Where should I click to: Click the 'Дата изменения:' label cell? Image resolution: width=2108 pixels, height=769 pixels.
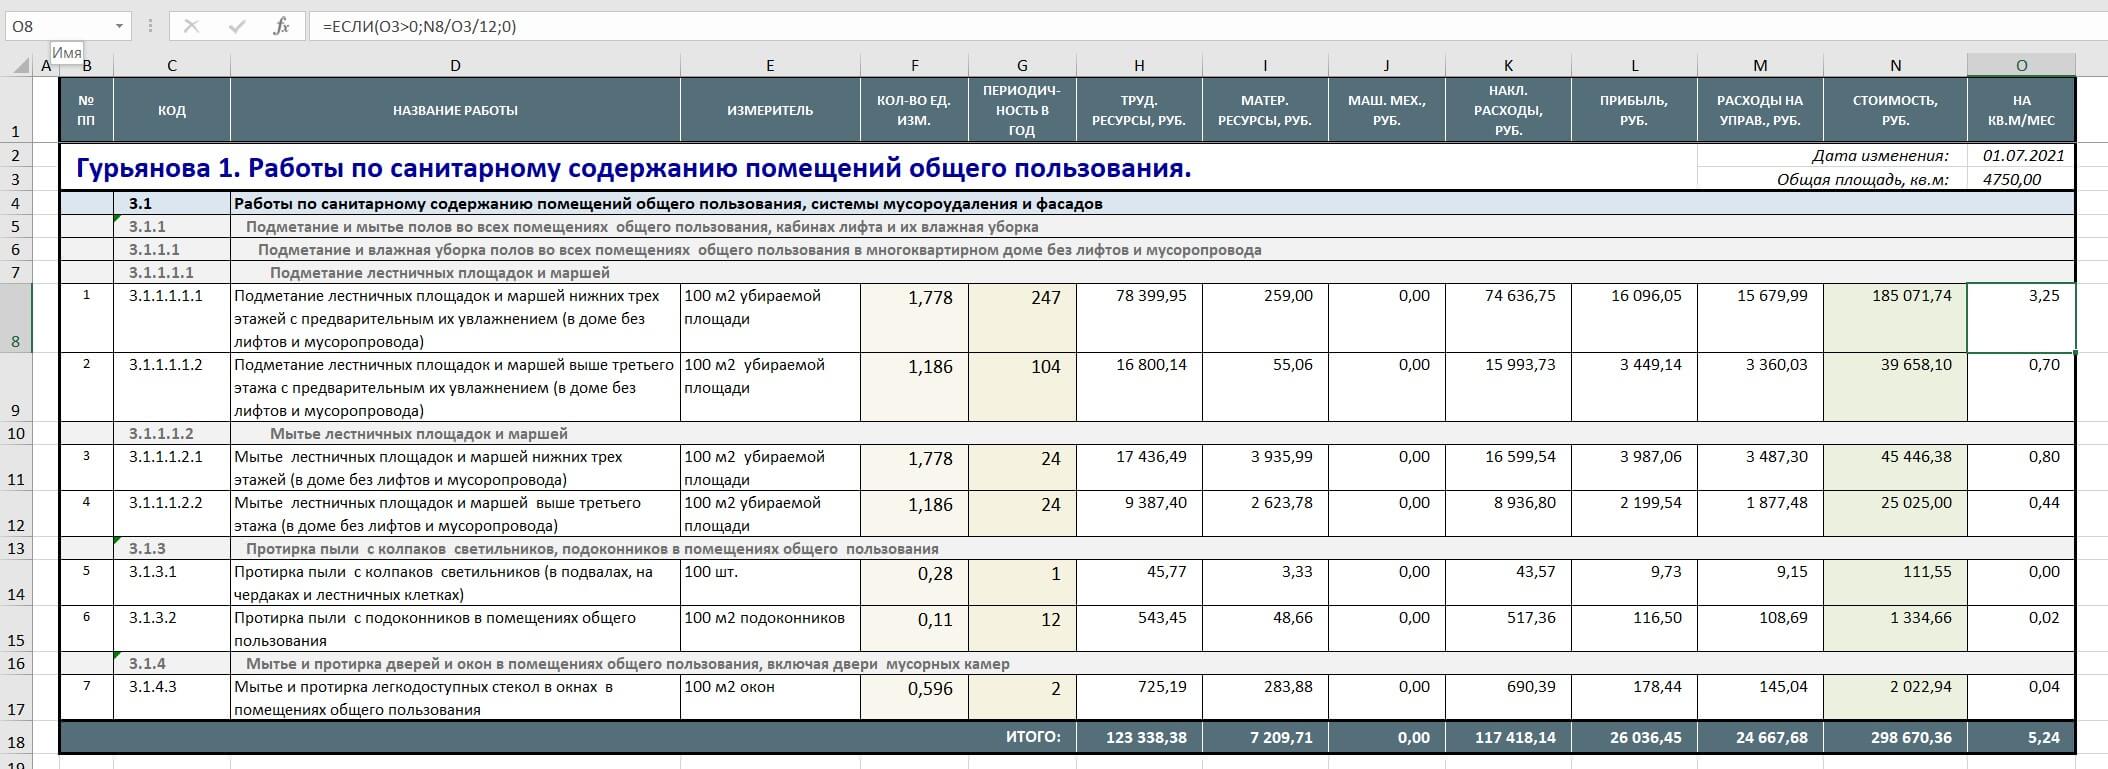point(1832,156)
